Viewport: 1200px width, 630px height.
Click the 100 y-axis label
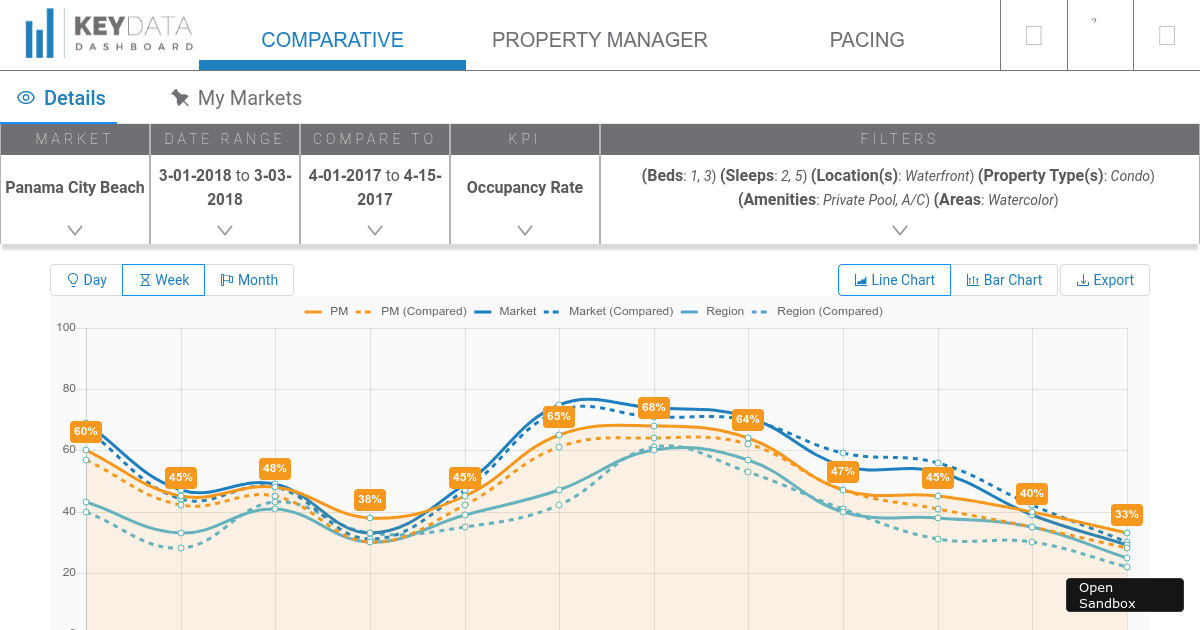pyautogui.click(x=66, y=327)
